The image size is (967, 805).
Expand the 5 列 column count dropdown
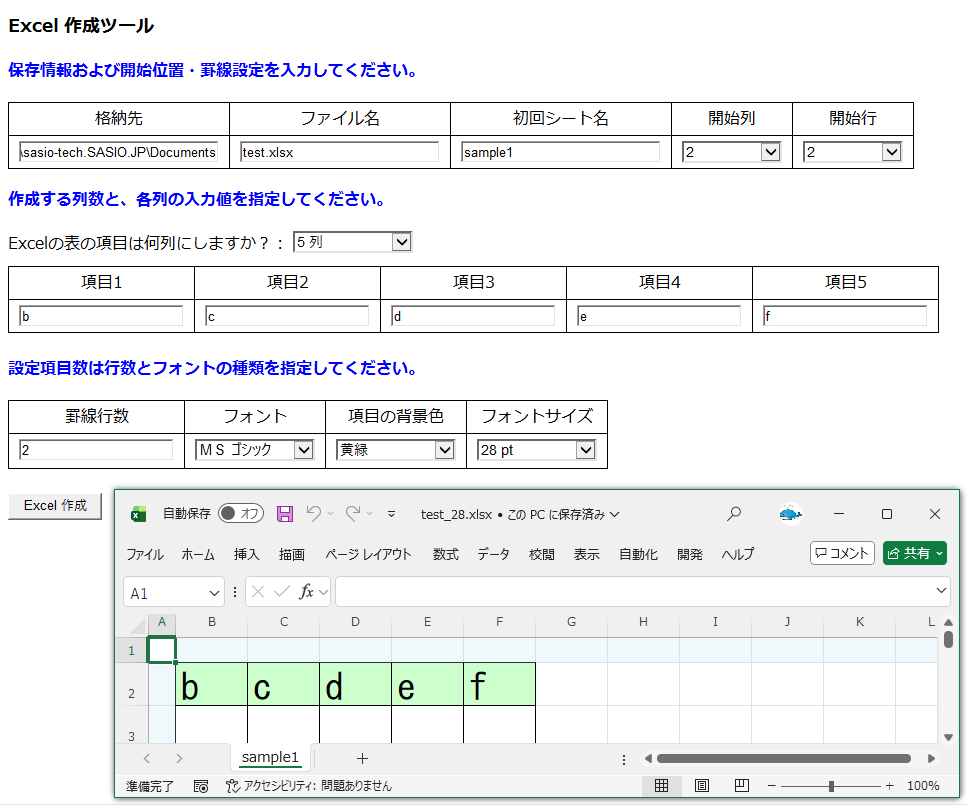352,242
